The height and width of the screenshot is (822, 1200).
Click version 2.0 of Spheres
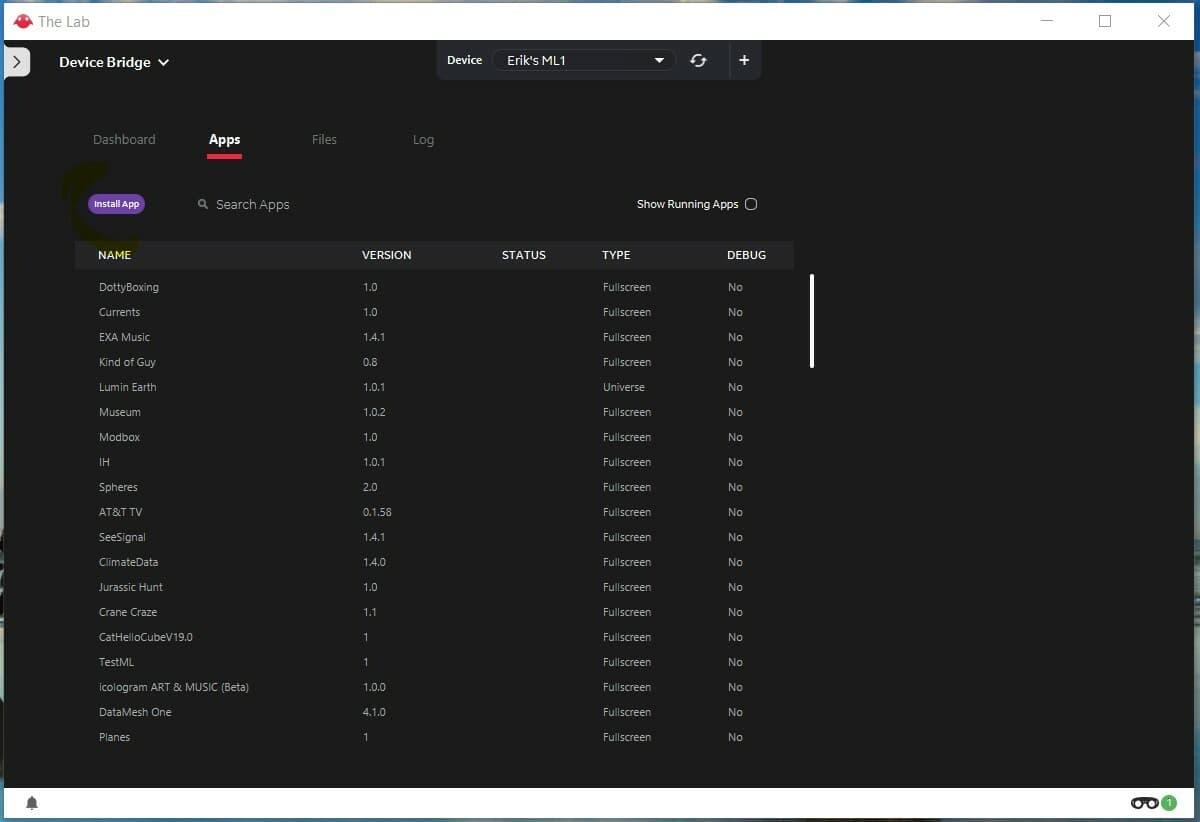point(370,487)
